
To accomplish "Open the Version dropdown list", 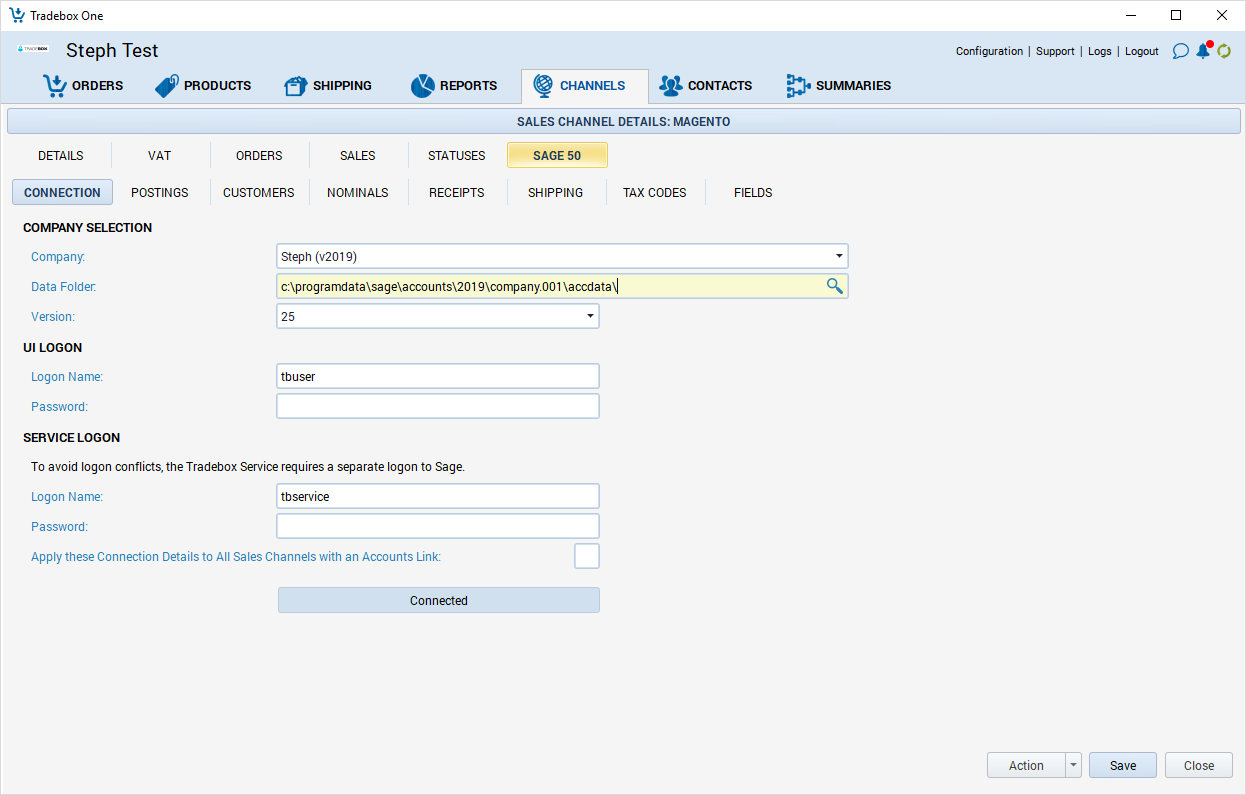I will coord(590,317).
